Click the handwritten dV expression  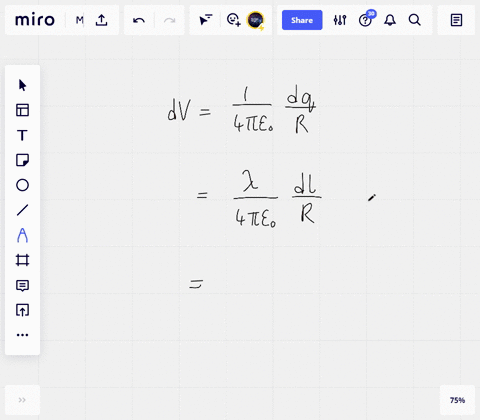click(179, 110)
